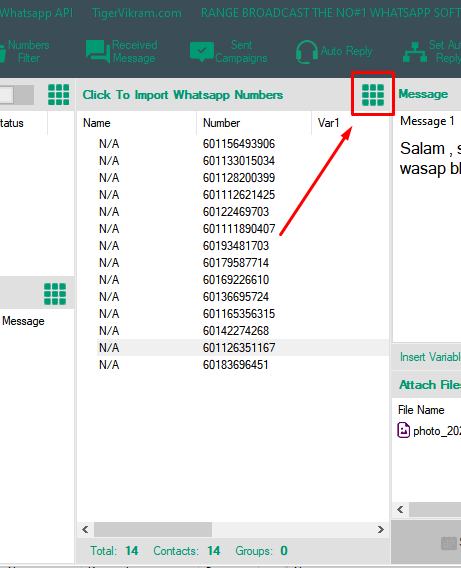Select number 601128200399

click(x=239, y=178)
